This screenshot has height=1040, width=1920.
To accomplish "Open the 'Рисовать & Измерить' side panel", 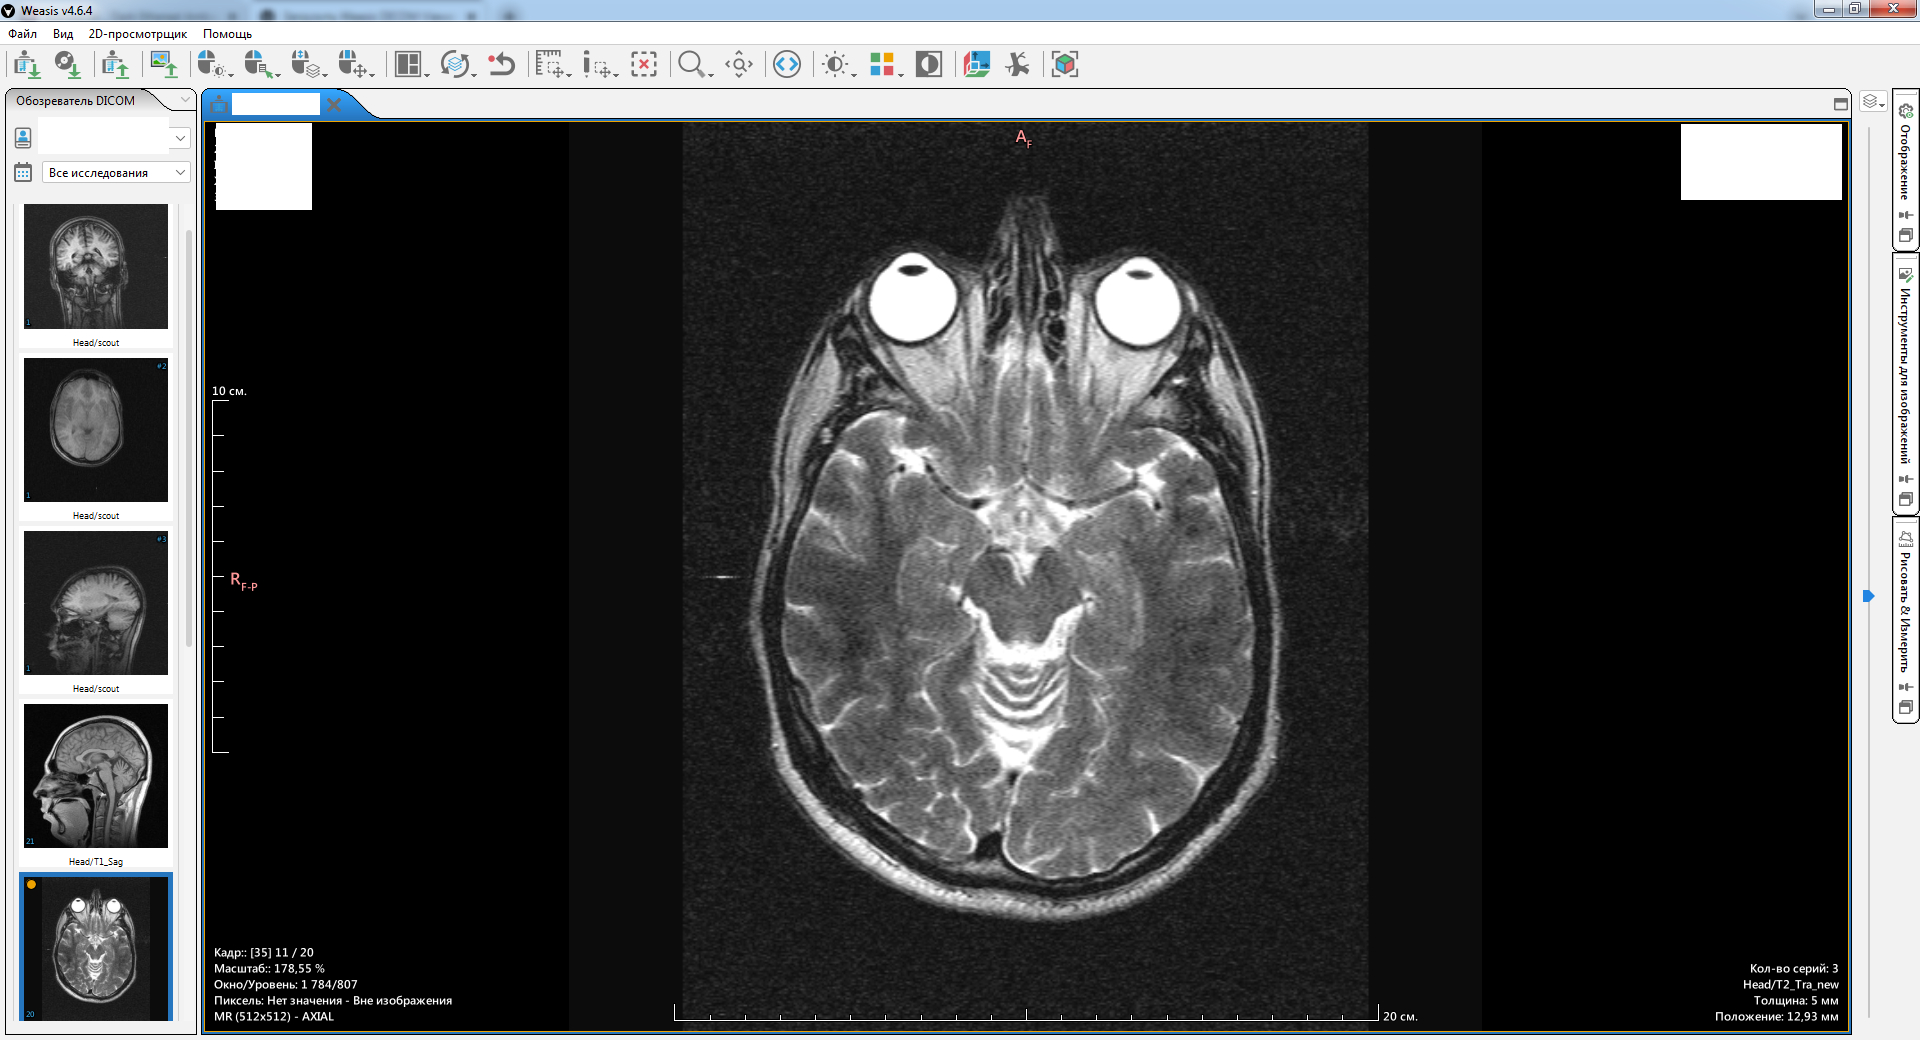I will [1905, 612].
